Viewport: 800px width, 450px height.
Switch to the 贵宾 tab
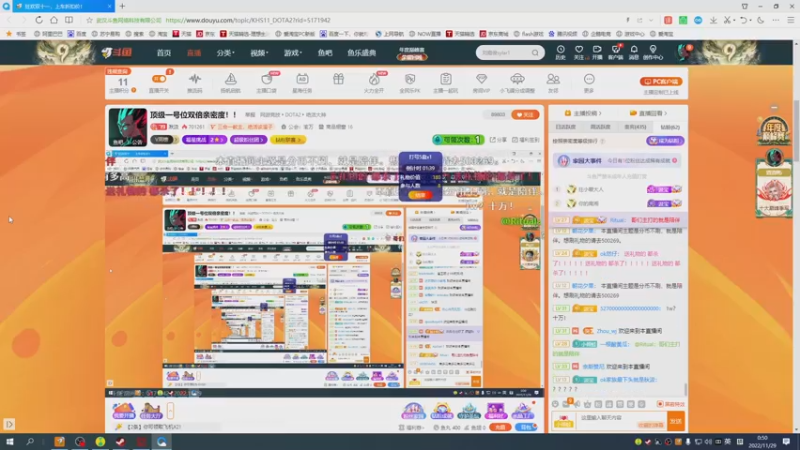tap(635, 127)
